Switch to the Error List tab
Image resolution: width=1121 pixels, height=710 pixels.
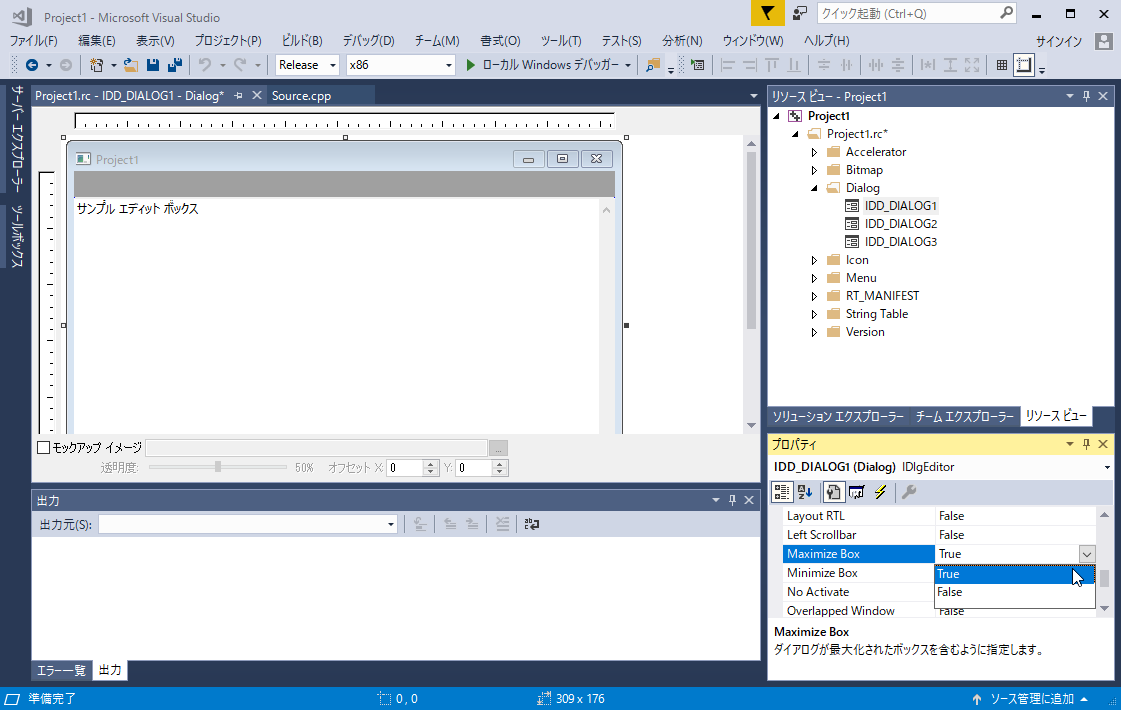[x=61, y=670]
